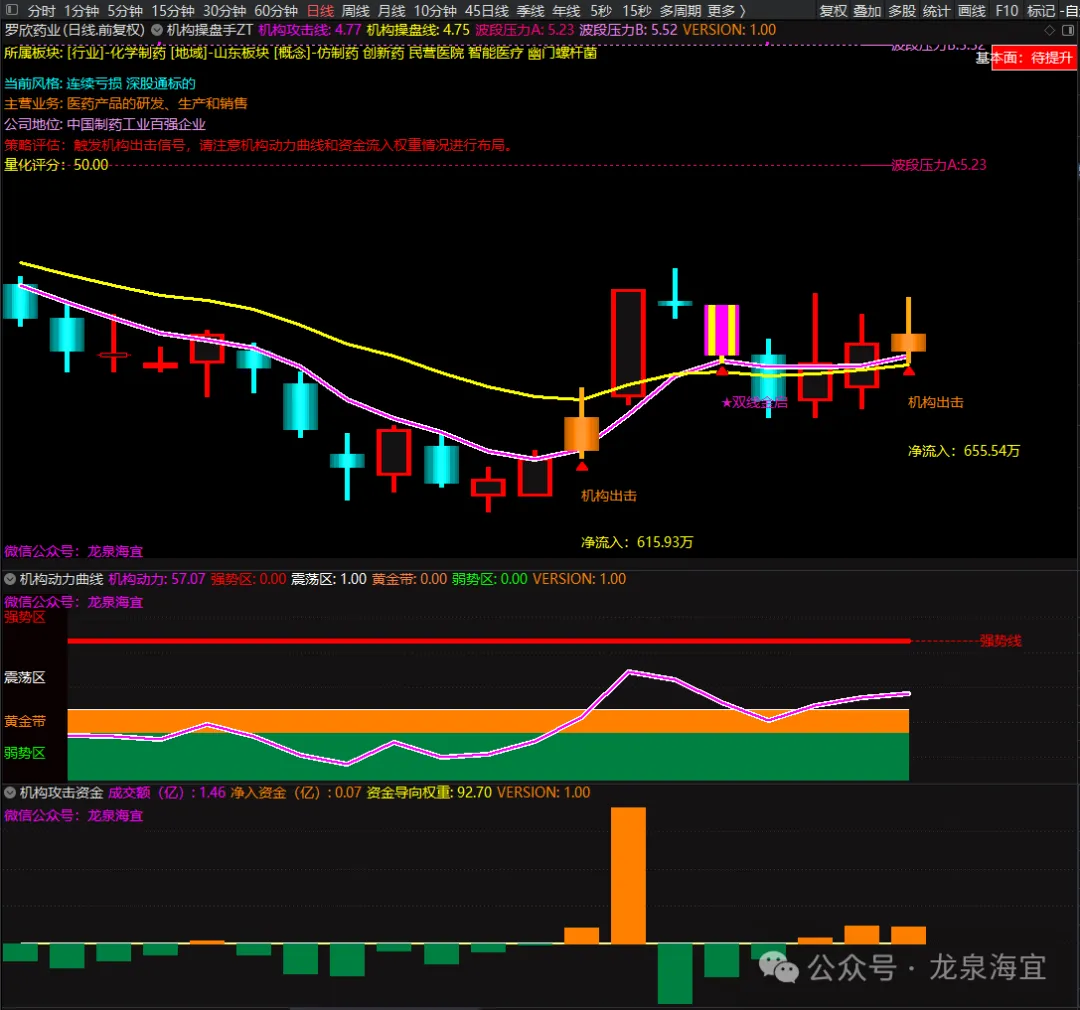
Task: Click the panel layout icon before 分时
Action: pyautogui.click(x=12, y=10)
